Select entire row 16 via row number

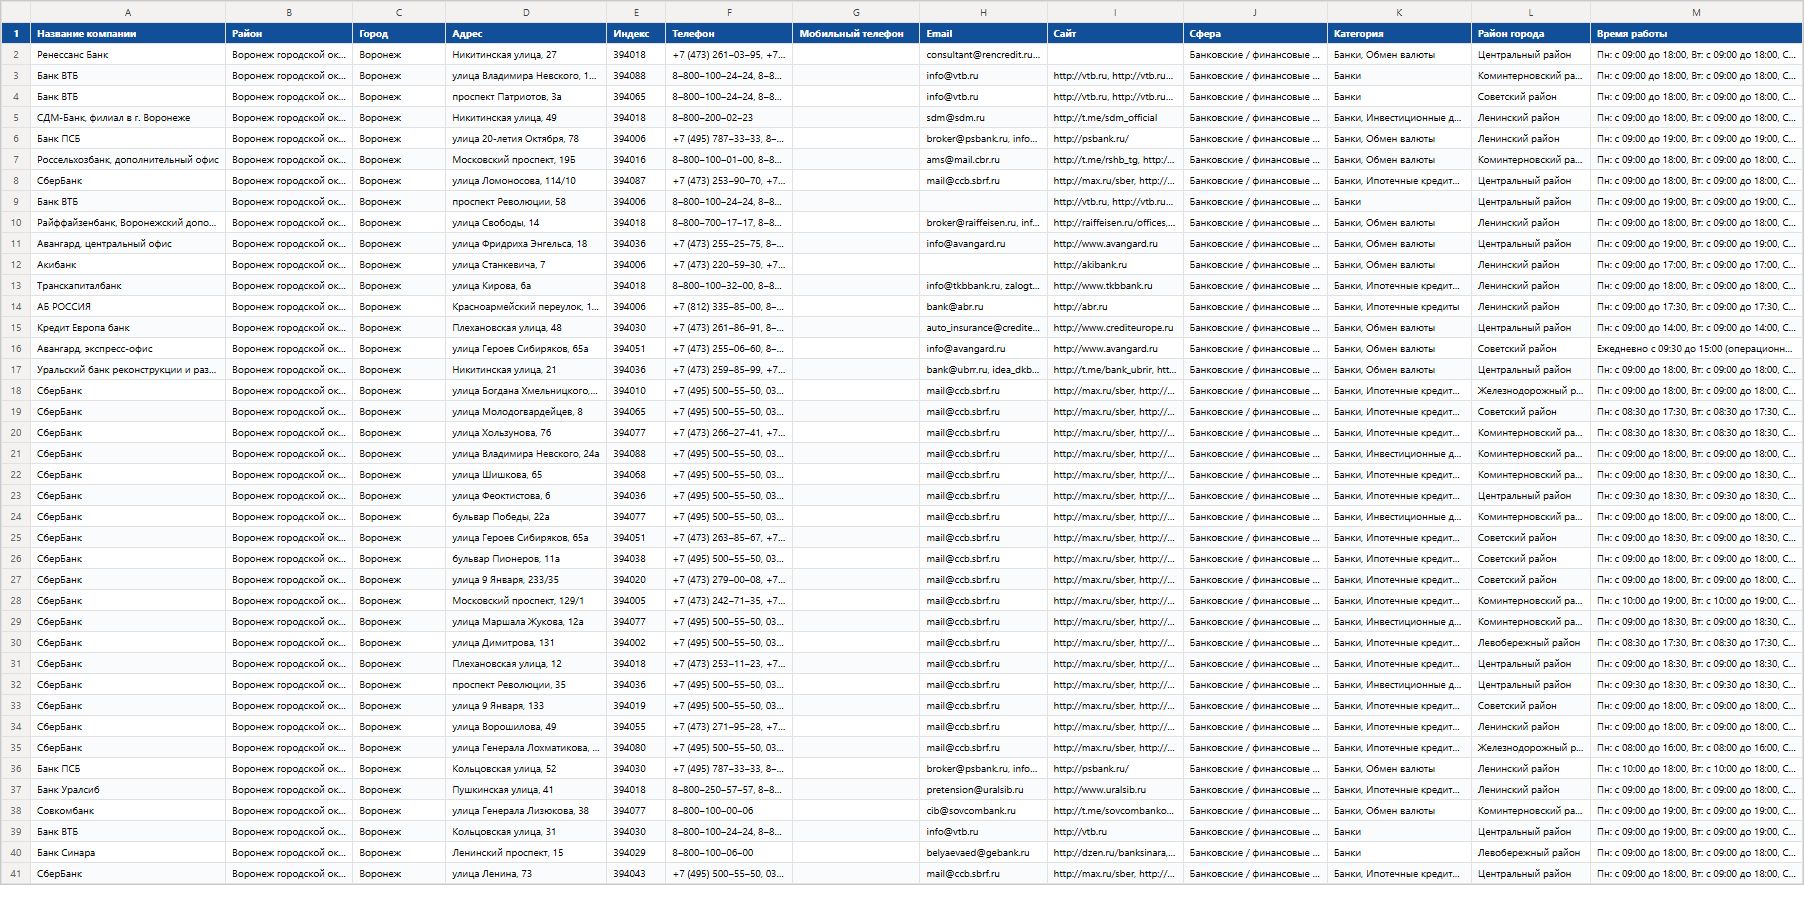[x=16, y=349]
